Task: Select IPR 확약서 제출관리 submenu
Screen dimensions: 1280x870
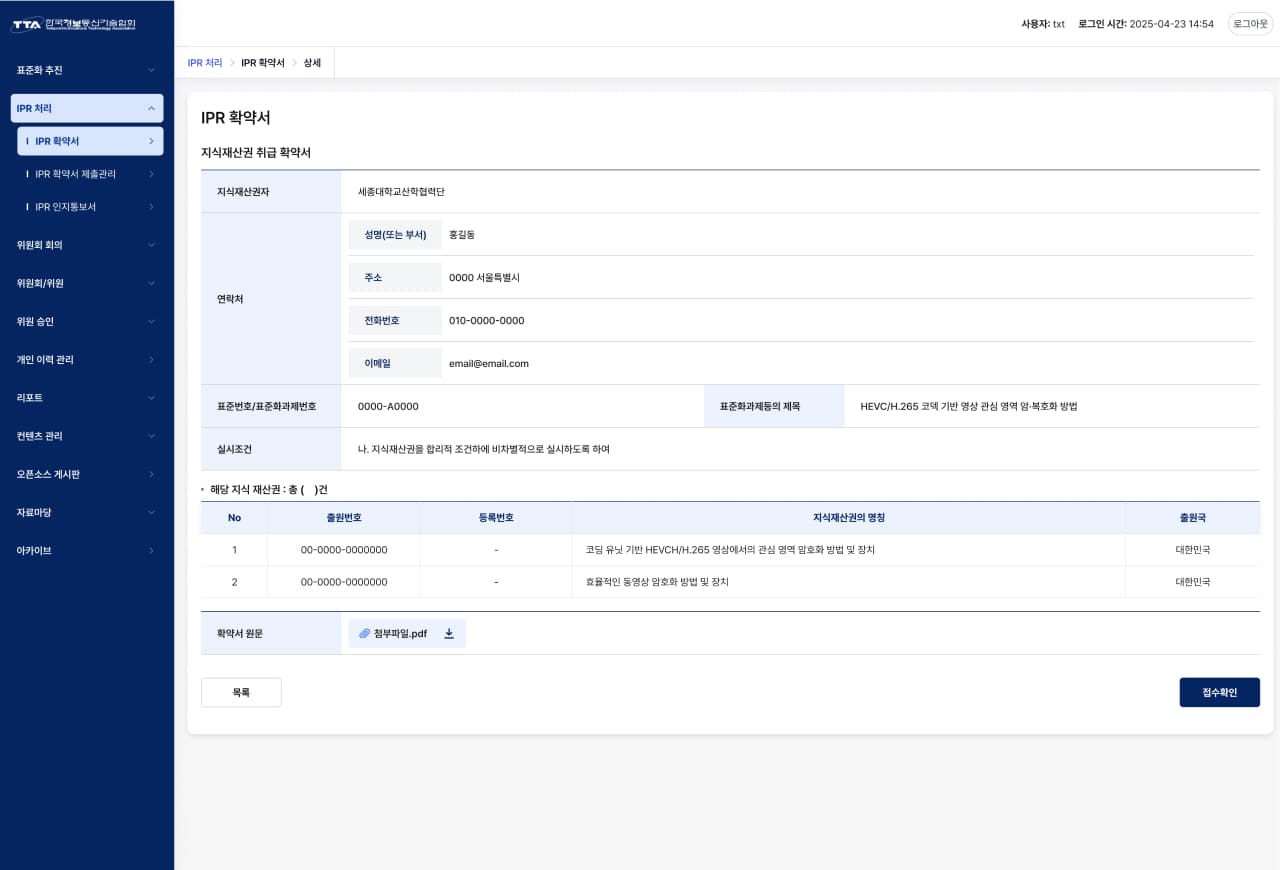Action: [x=89, y=174]
